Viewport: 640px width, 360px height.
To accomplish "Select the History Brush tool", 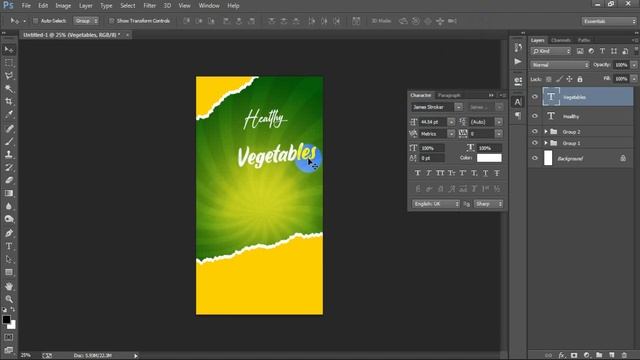I will [x=9, y=167].
